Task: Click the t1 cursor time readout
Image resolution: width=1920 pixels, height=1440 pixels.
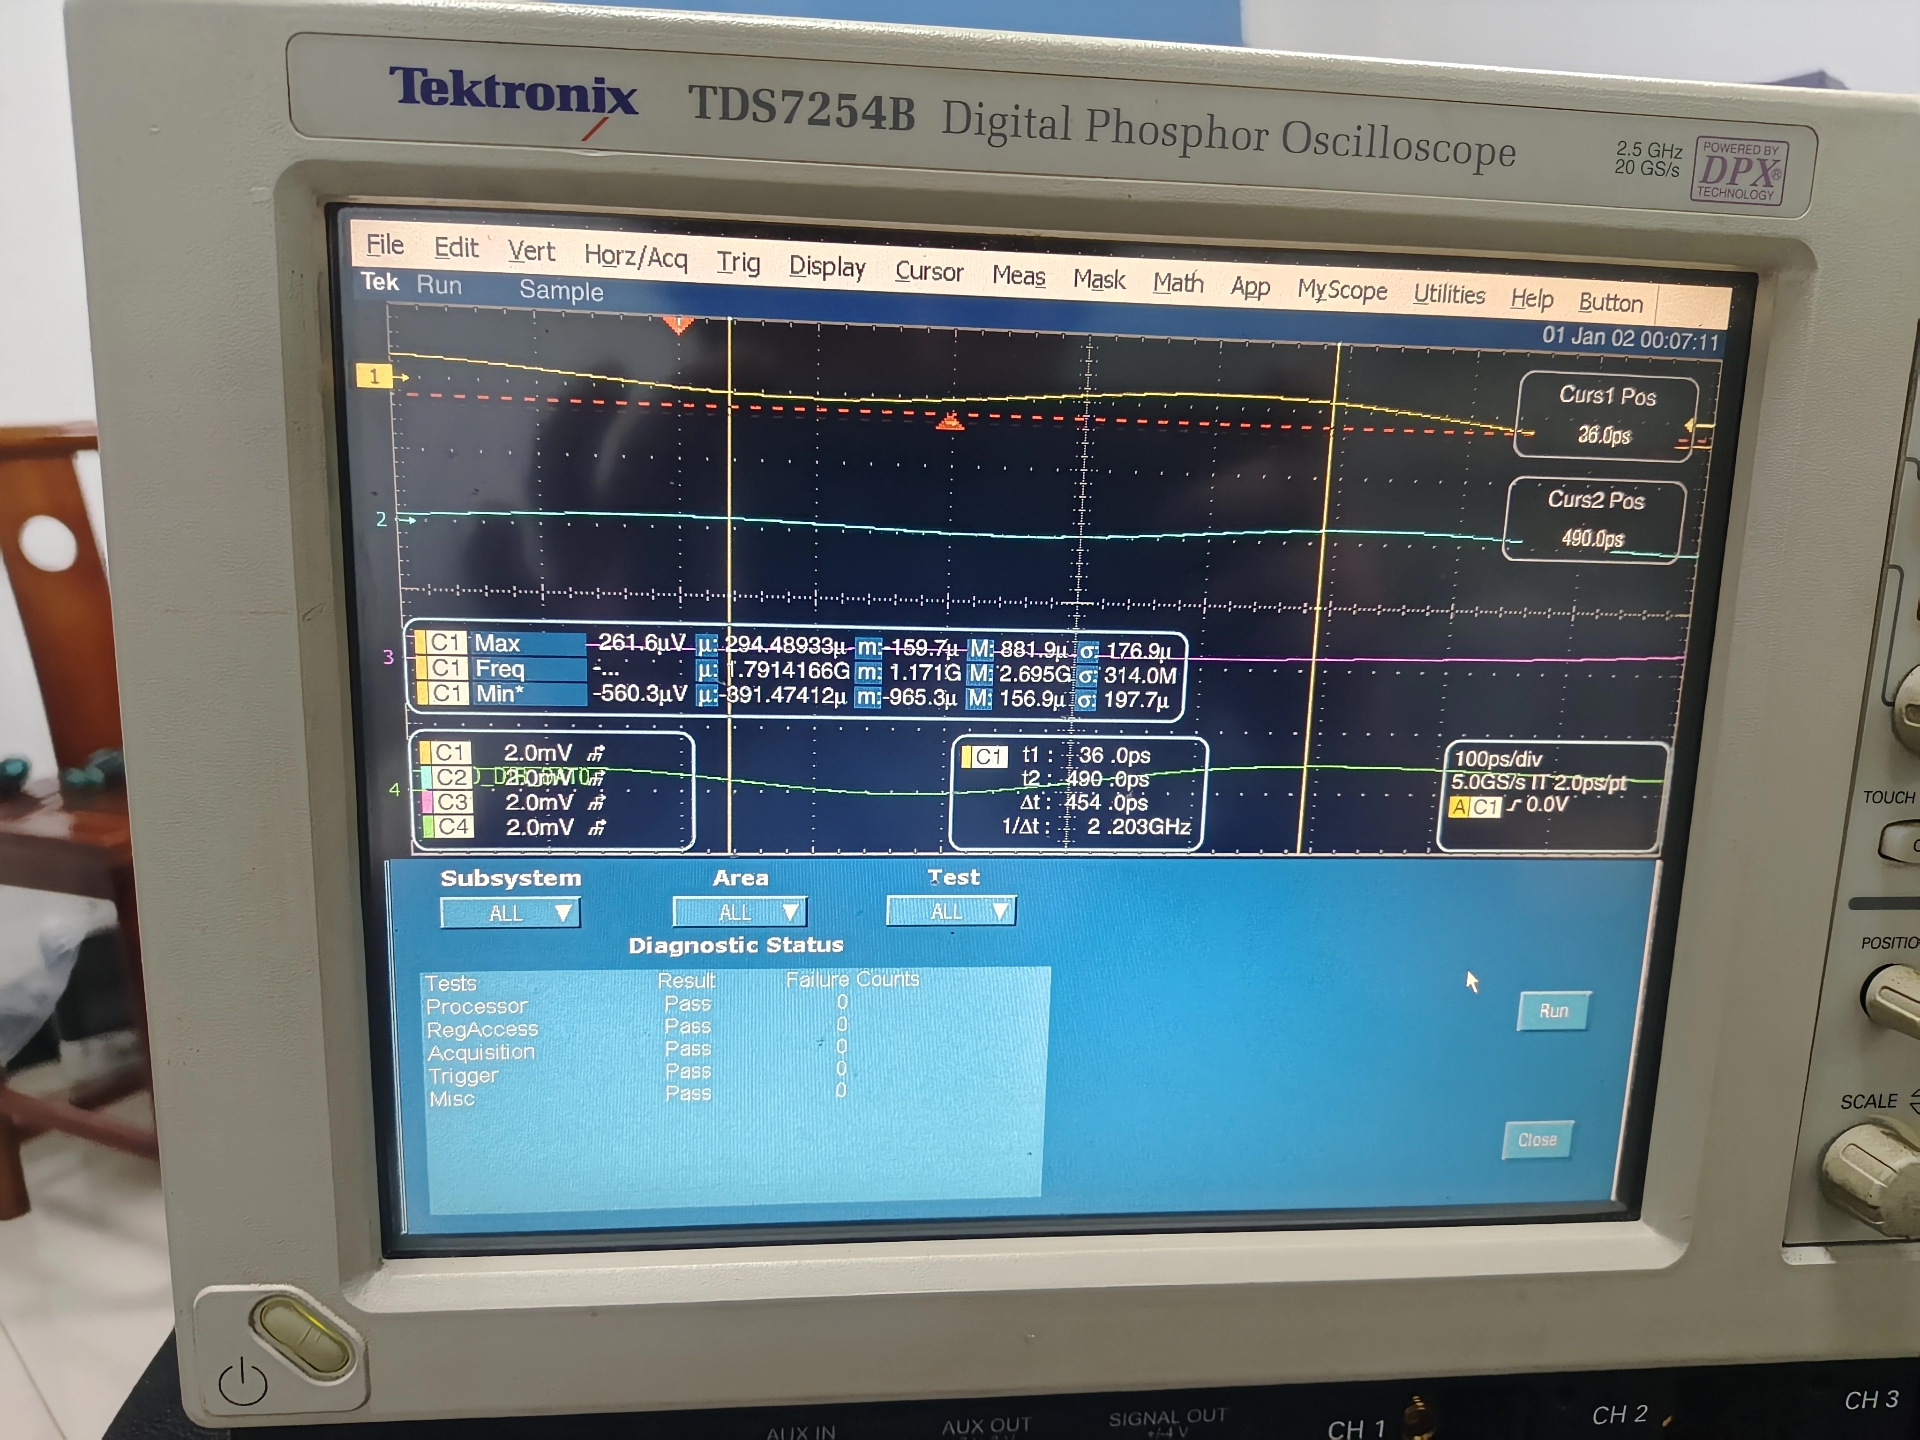Action: click(1085, 756)
